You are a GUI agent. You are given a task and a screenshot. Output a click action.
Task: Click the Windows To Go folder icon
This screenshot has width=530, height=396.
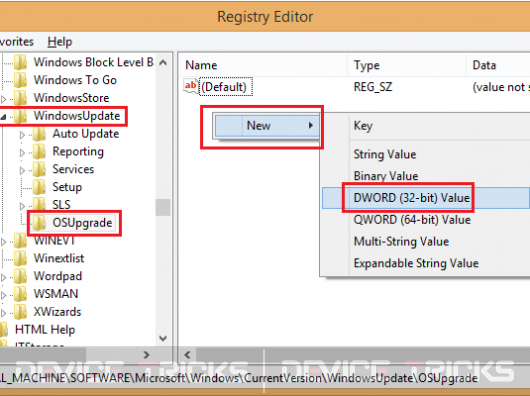[21, 80]
